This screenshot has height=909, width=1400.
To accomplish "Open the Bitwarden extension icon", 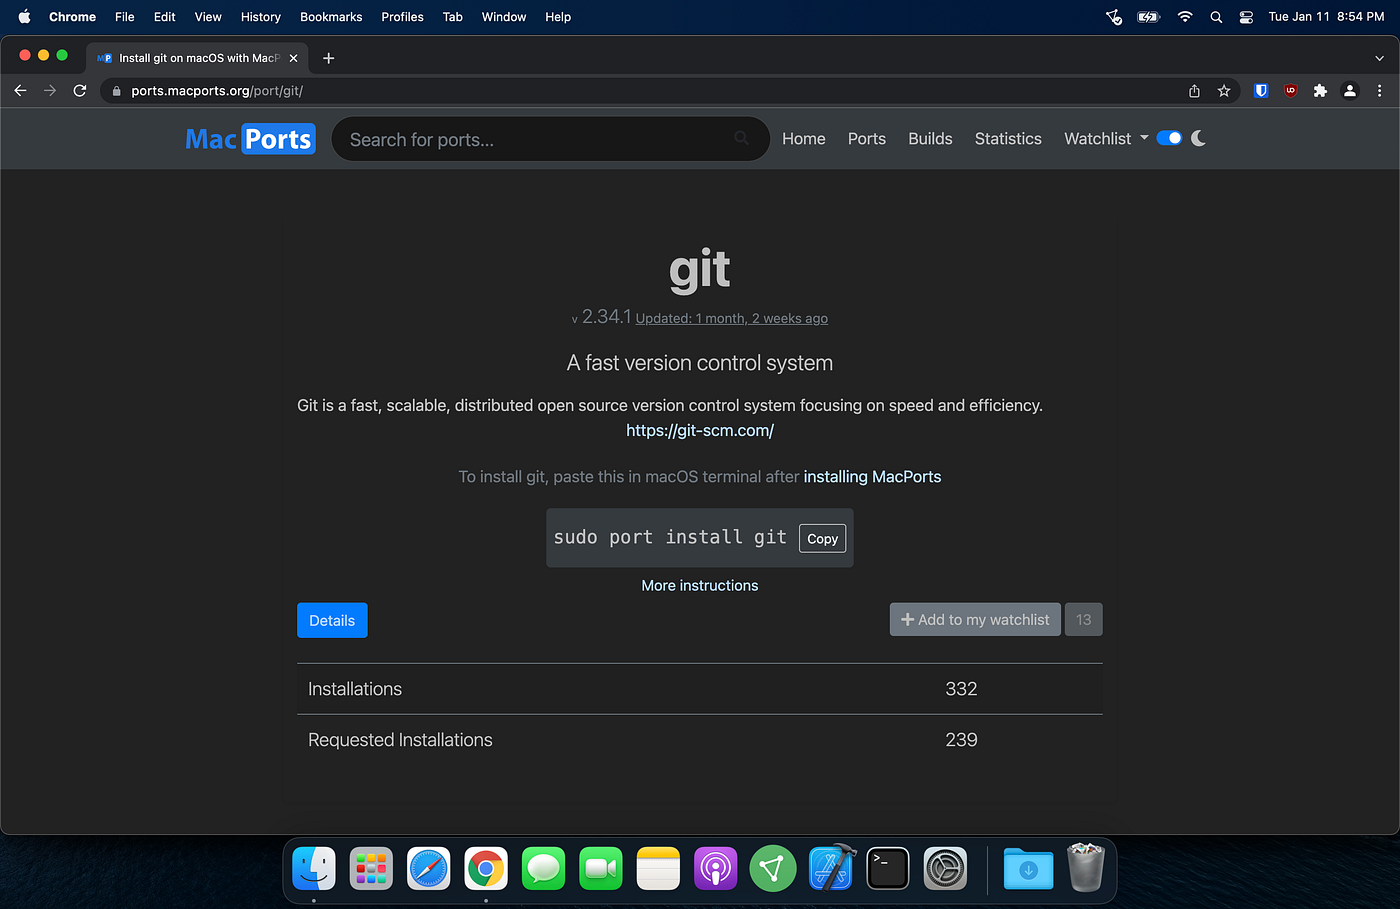I will tap(1261, 91).
